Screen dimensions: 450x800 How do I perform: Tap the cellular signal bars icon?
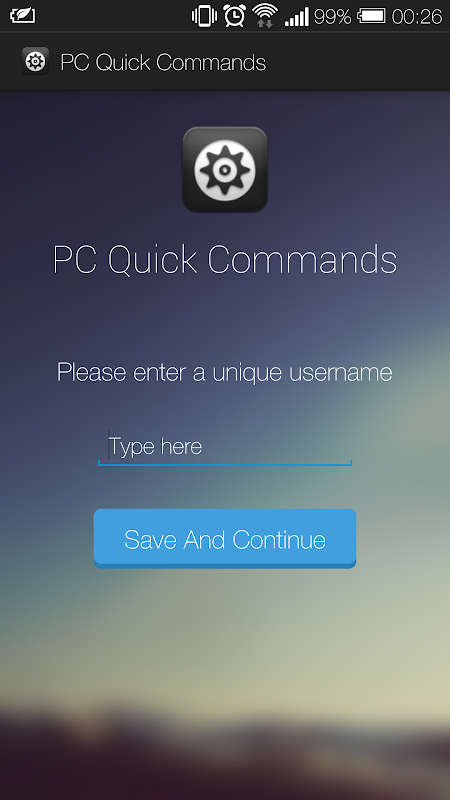296,16
